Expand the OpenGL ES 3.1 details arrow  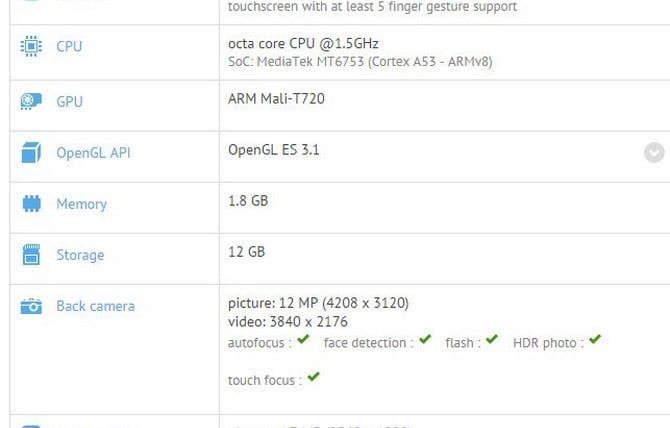tap(654, 153)
